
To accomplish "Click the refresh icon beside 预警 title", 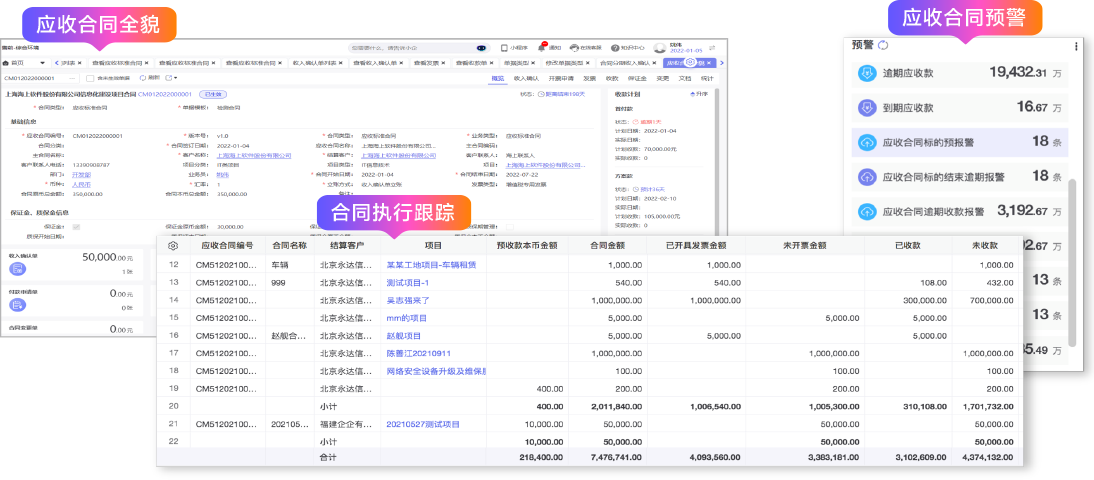I will [883, 45].
